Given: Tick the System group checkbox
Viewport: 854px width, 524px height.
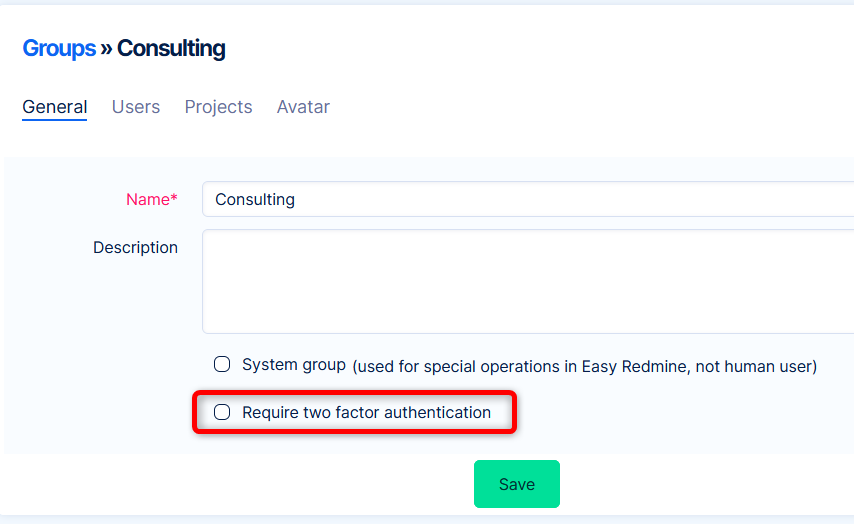Looking at the screenshot, I should (222, 365).
